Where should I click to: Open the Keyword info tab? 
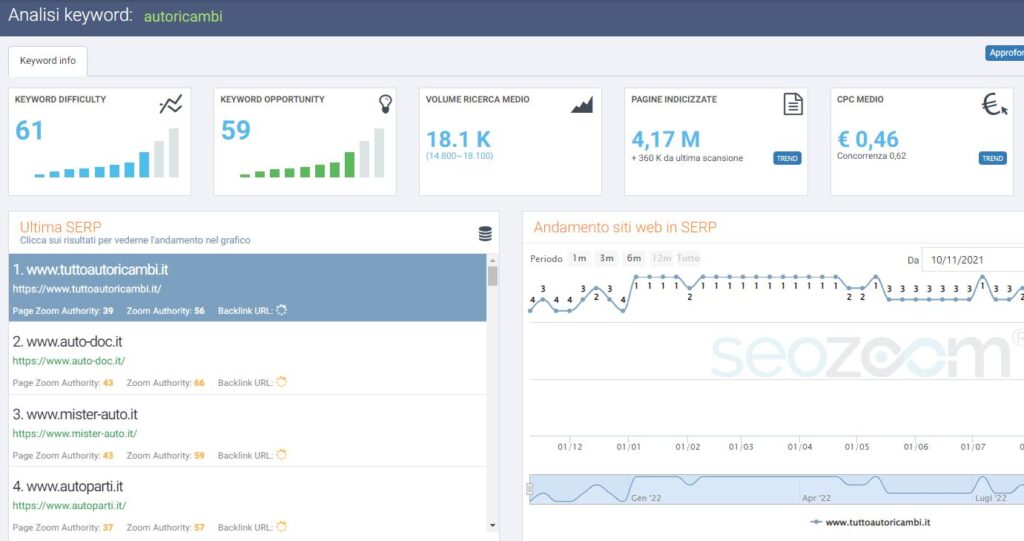pyautogui.click(x=48, y=61)
